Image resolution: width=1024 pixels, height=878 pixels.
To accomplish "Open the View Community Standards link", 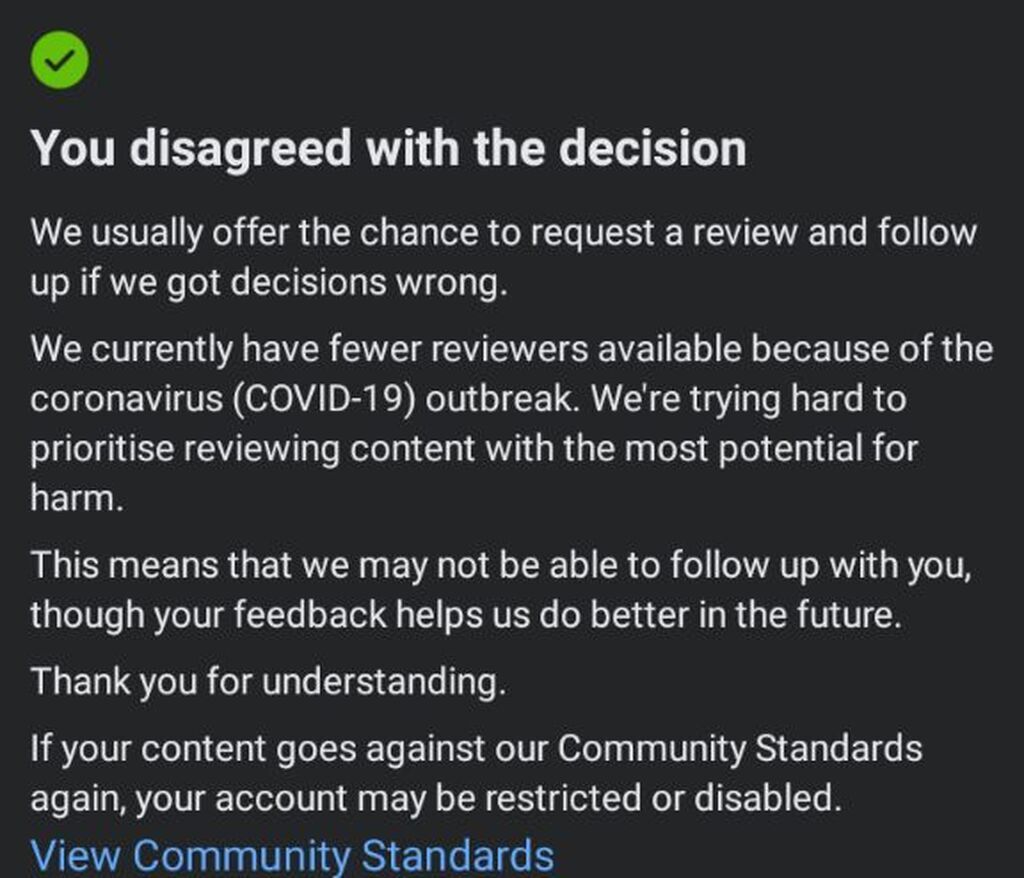I will click(x=292, y=855).
